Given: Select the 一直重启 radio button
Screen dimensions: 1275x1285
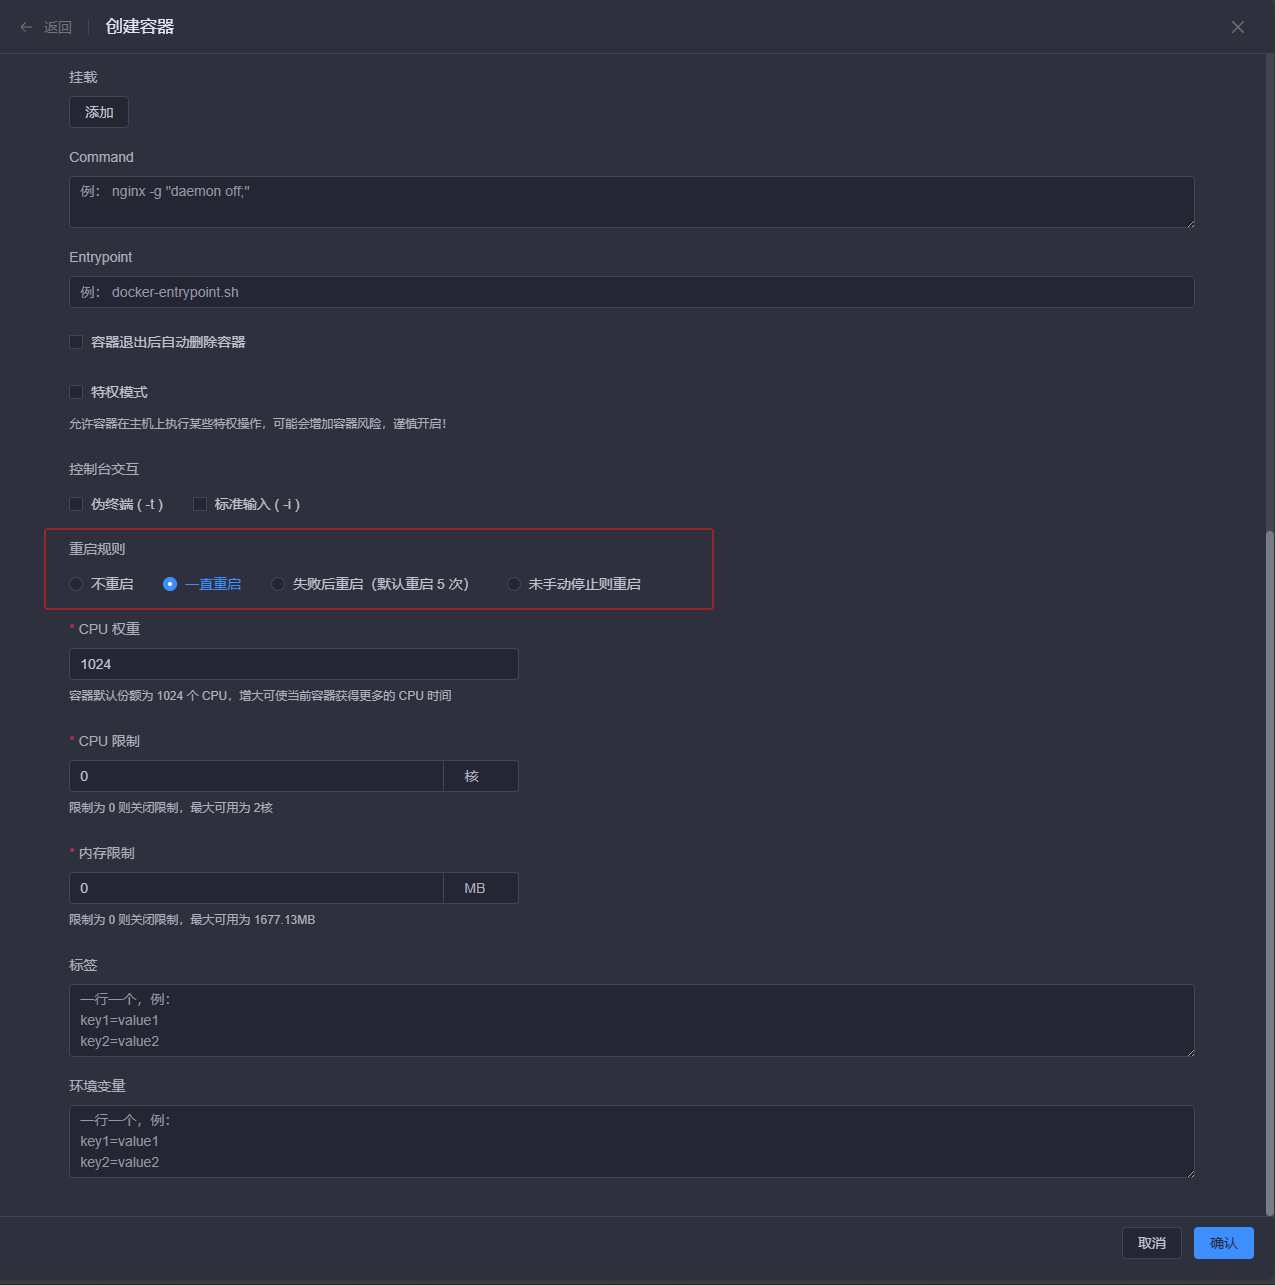Looking at the screenshot, I should [x=170, y=584].
